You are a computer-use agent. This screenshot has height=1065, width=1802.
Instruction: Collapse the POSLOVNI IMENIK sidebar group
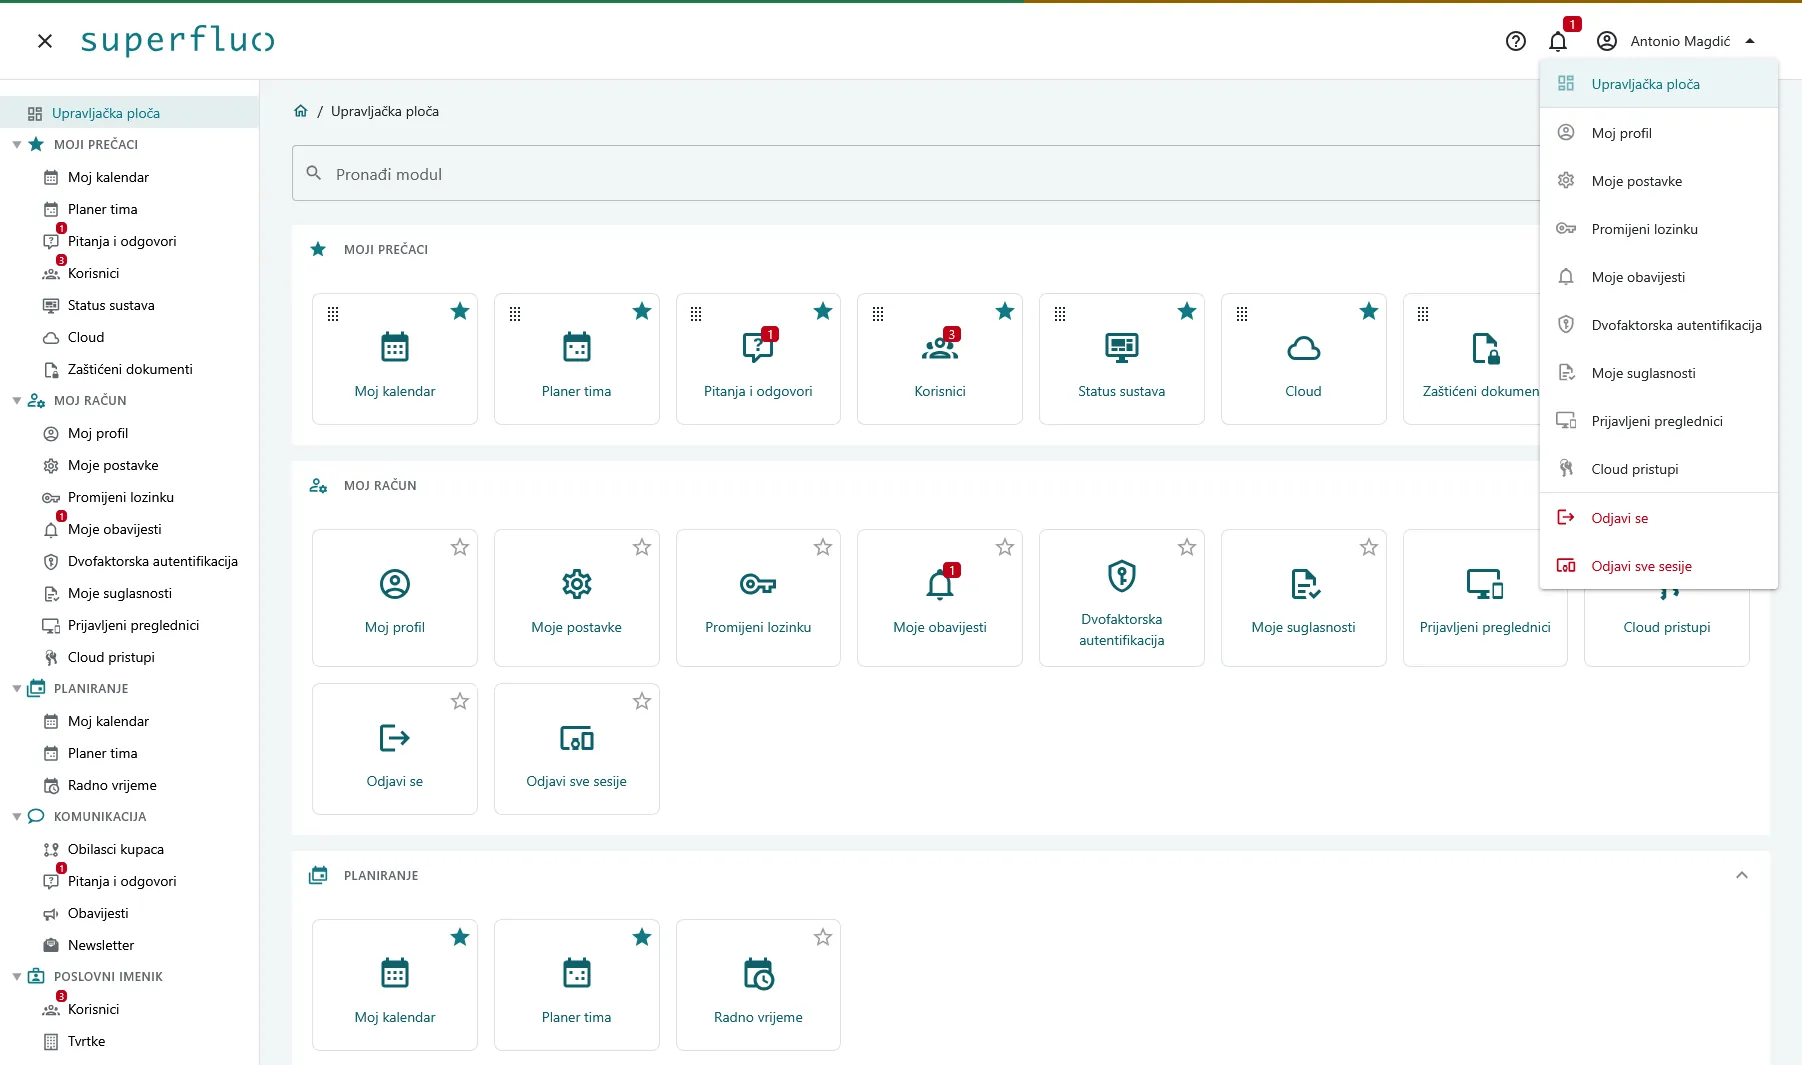click(17, 977)
